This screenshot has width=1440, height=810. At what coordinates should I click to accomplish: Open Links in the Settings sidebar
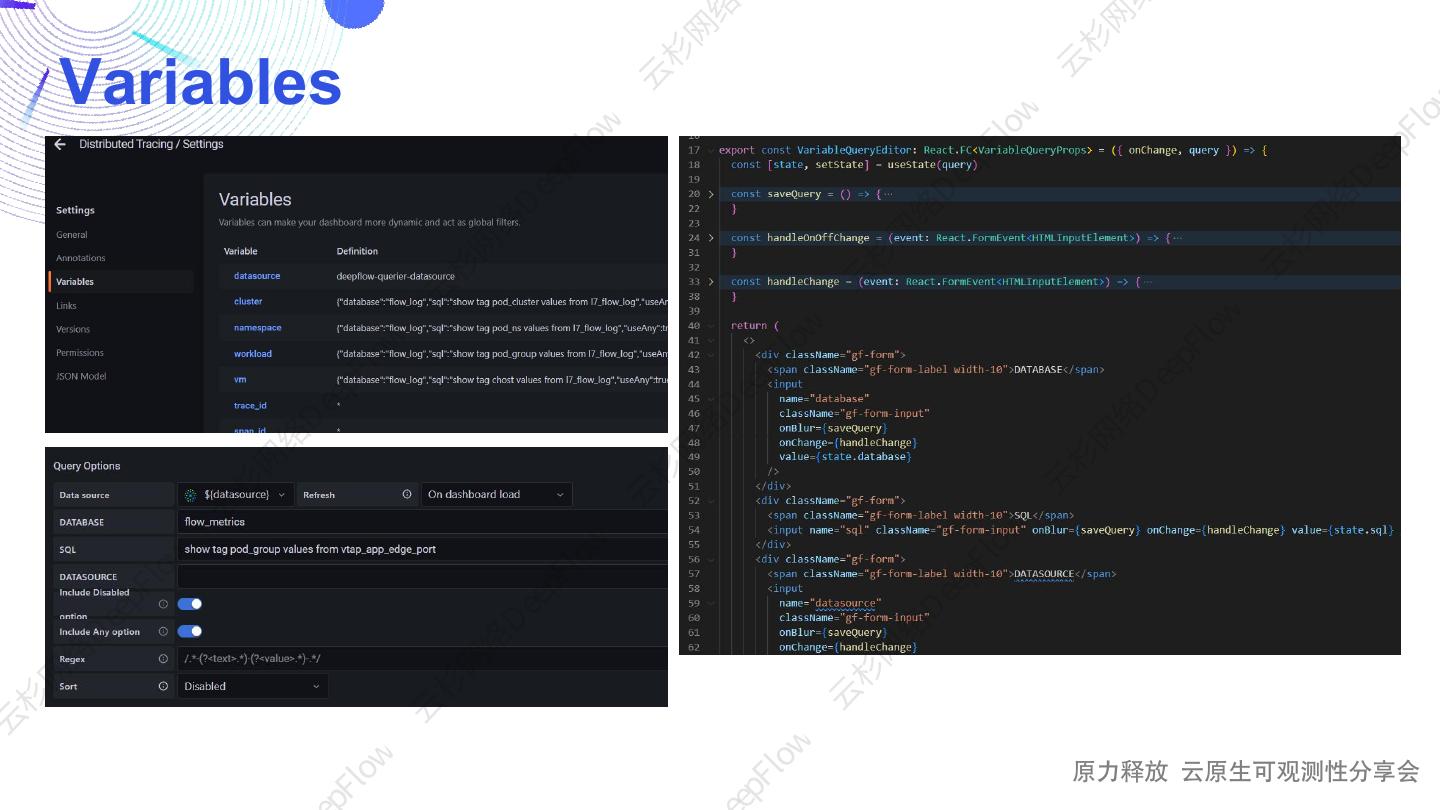pyautogui.click(x=66, y=306)
